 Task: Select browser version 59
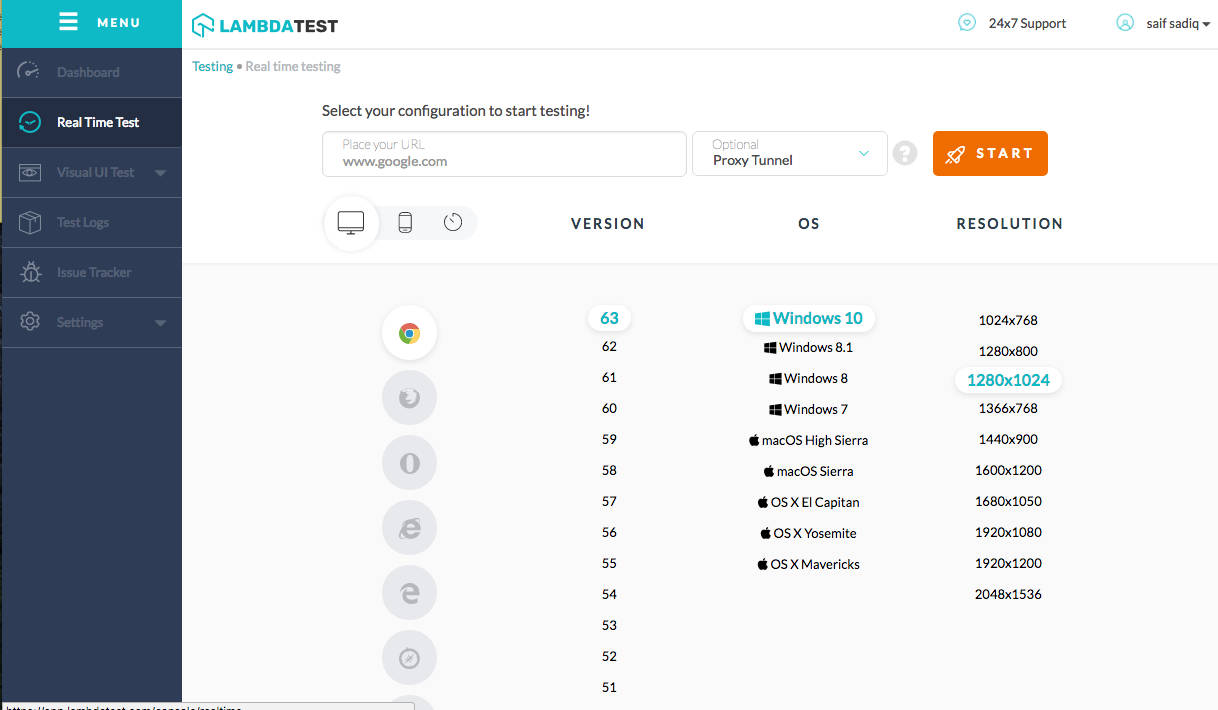[609, 439]
